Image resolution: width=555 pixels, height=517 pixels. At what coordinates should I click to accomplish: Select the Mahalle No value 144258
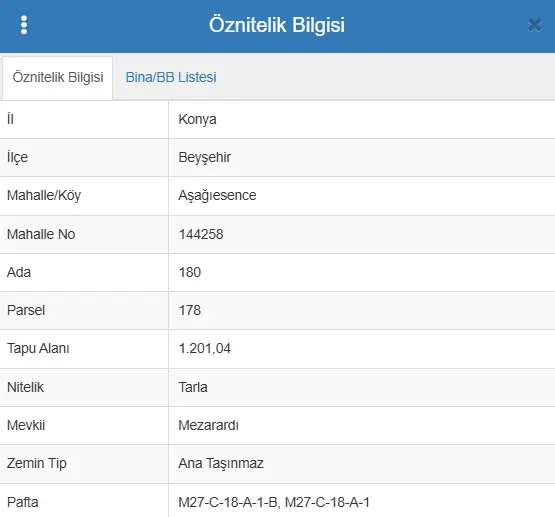[201, 234]
